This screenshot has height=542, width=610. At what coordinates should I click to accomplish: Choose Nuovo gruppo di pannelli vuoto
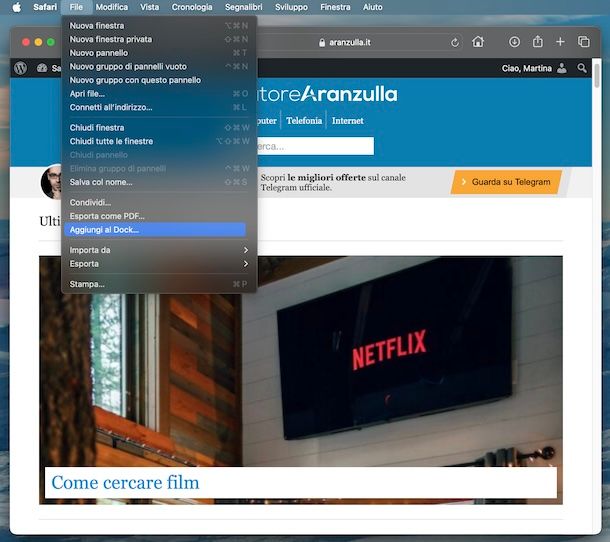pyautogui.click(x=159, y=67)
